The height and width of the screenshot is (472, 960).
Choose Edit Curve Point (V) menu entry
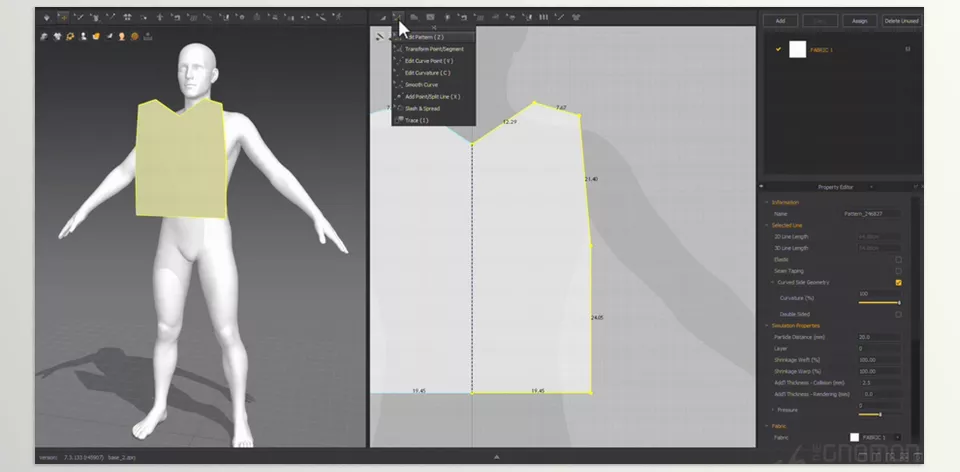pyautogui.click(x=433, y=61)
